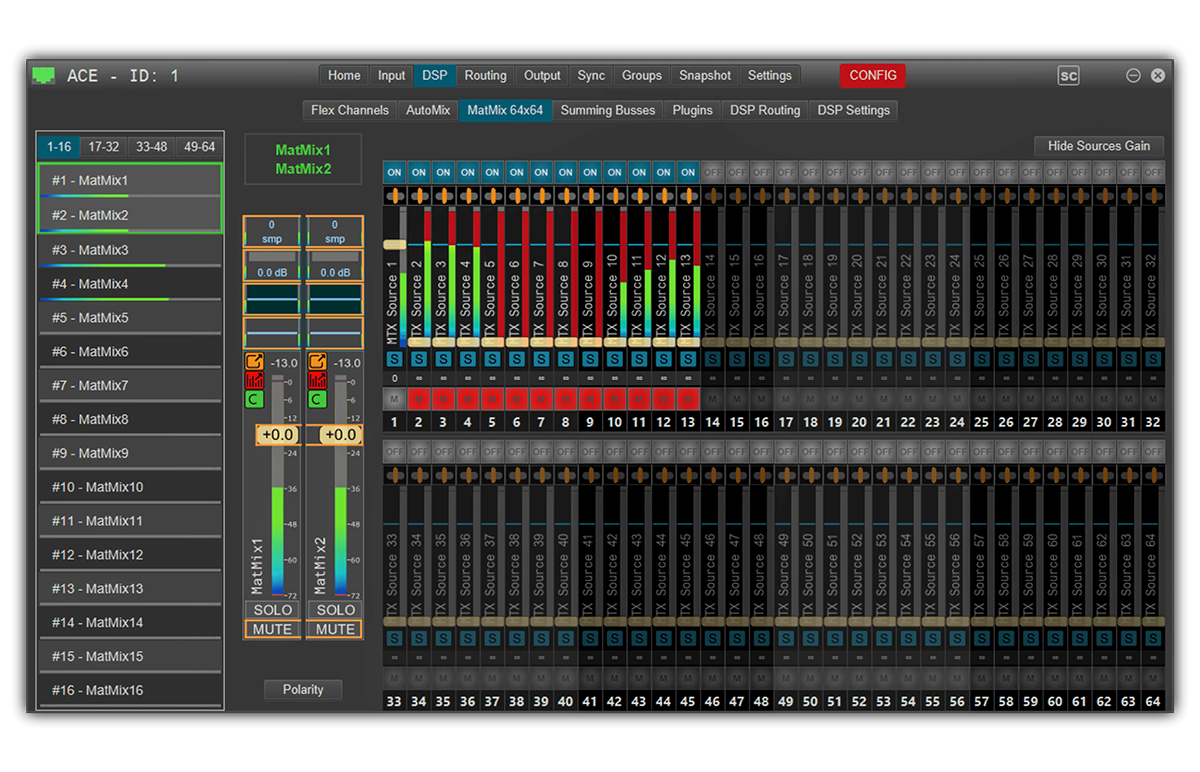Turn off Source 12 ON button
Viewport: 1200px width, 772px height.
coord(663,172)
